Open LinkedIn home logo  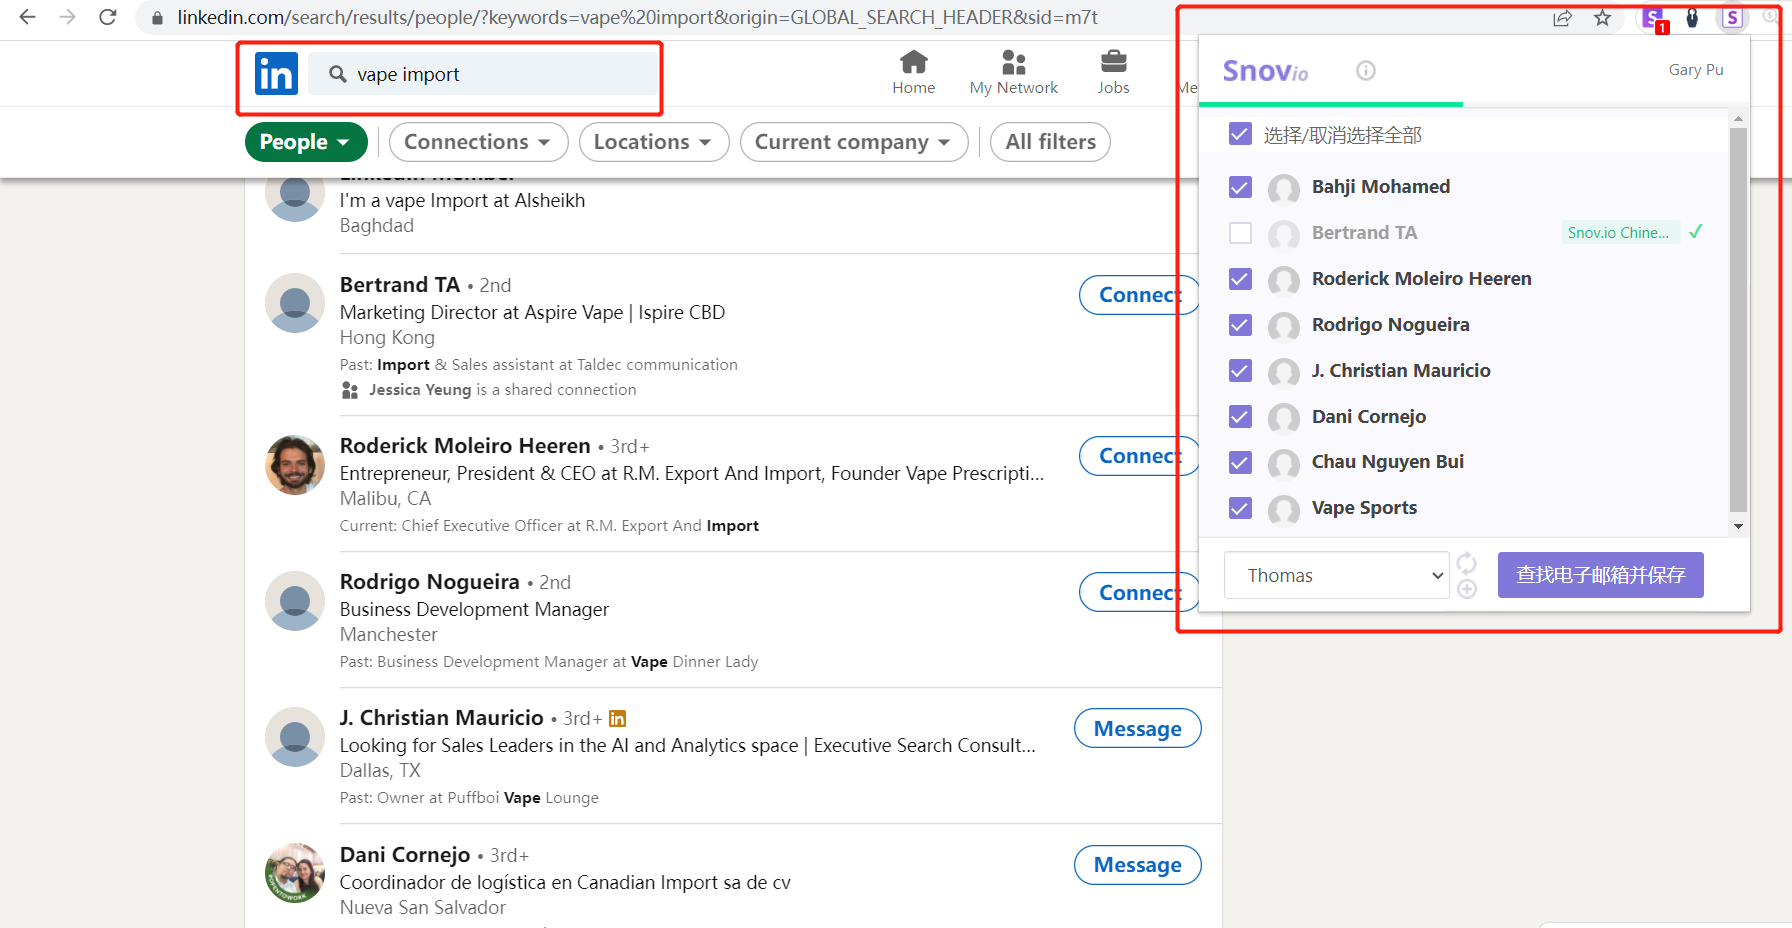[x=276, y=74]
